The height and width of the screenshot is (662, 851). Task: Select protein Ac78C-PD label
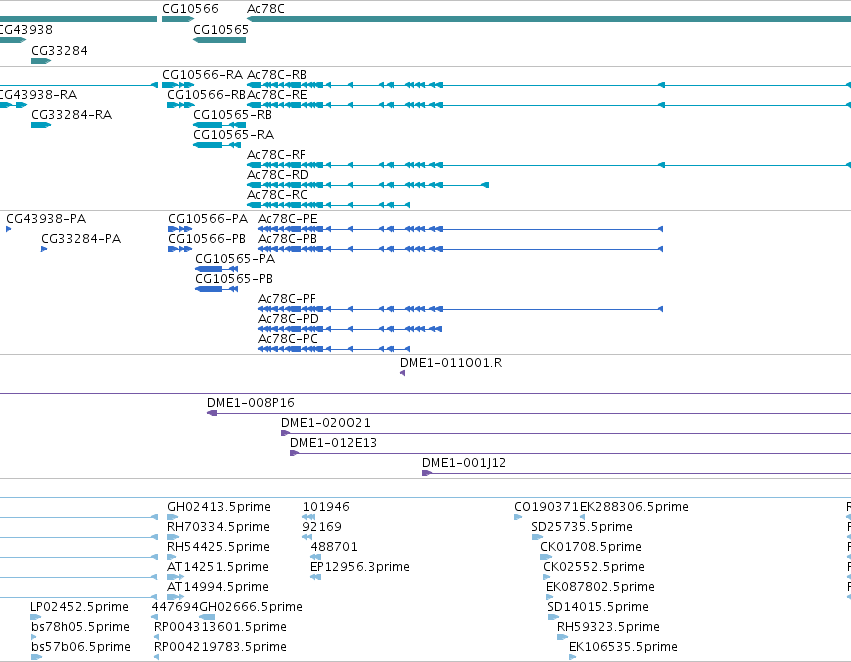pyautogui.click(x=288, y=319)
